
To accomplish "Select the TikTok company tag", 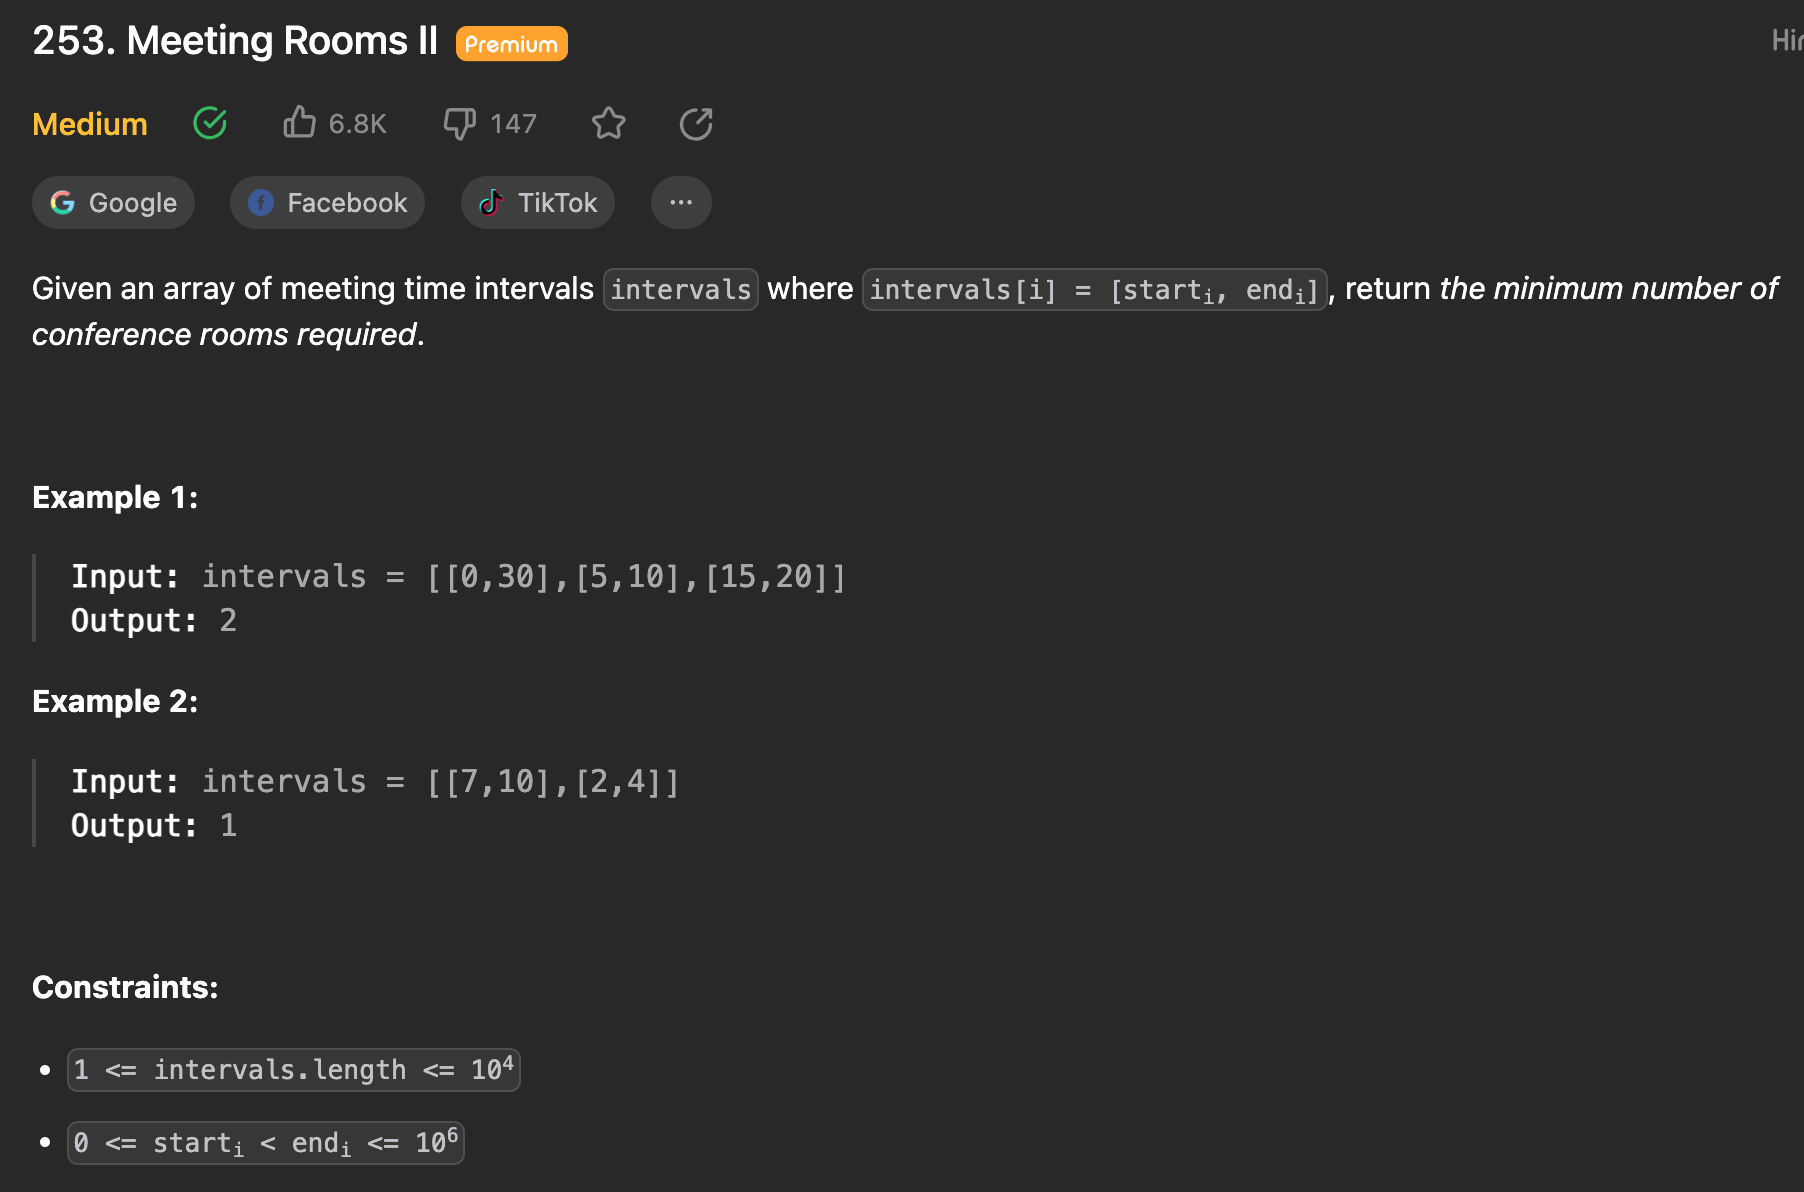I will tap(537, 203).
